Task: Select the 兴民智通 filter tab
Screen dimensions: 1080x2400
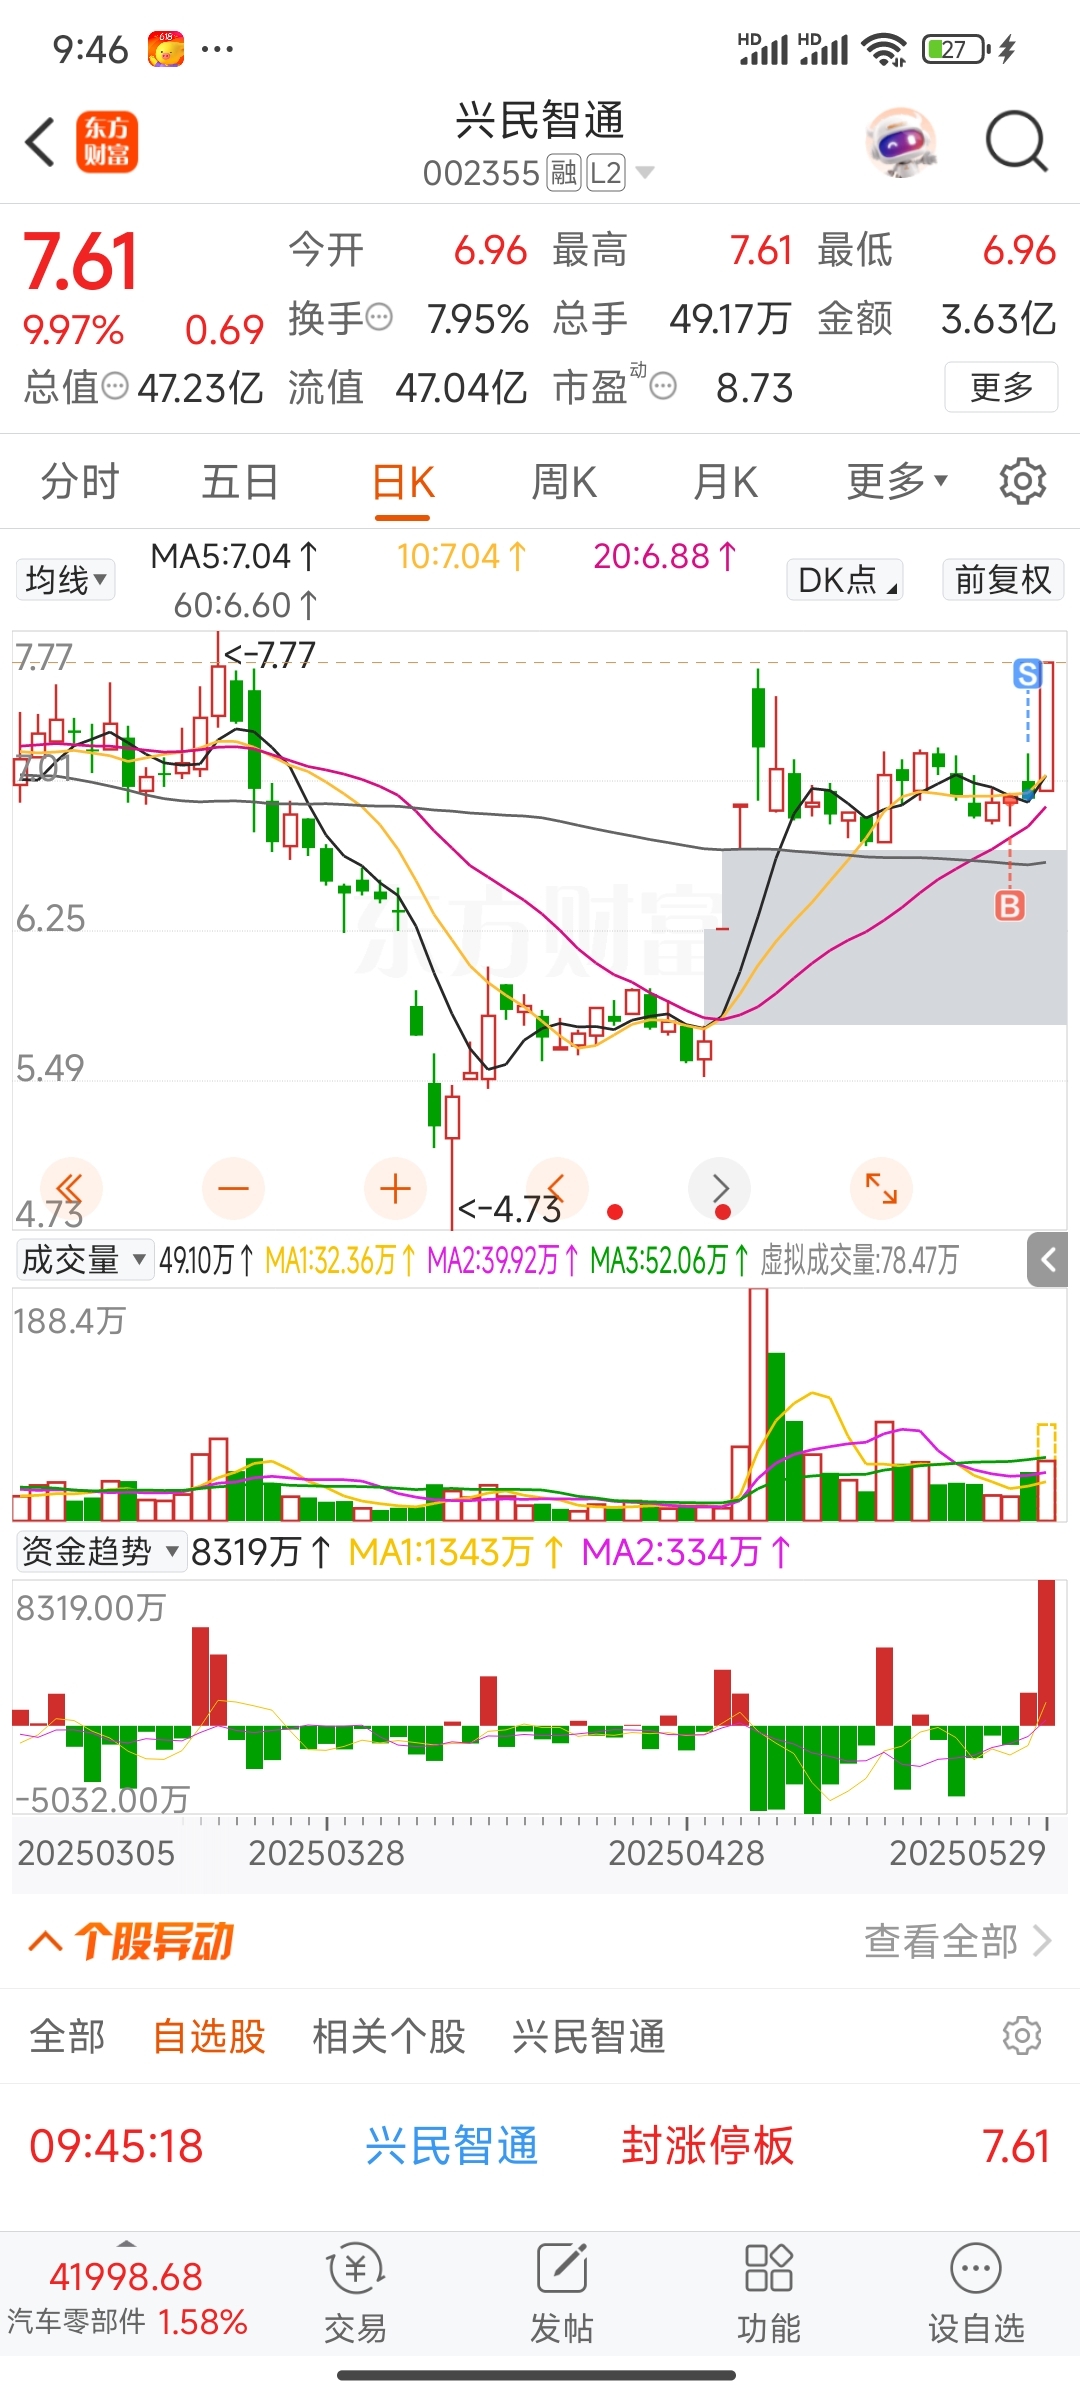Action: 589,2036
